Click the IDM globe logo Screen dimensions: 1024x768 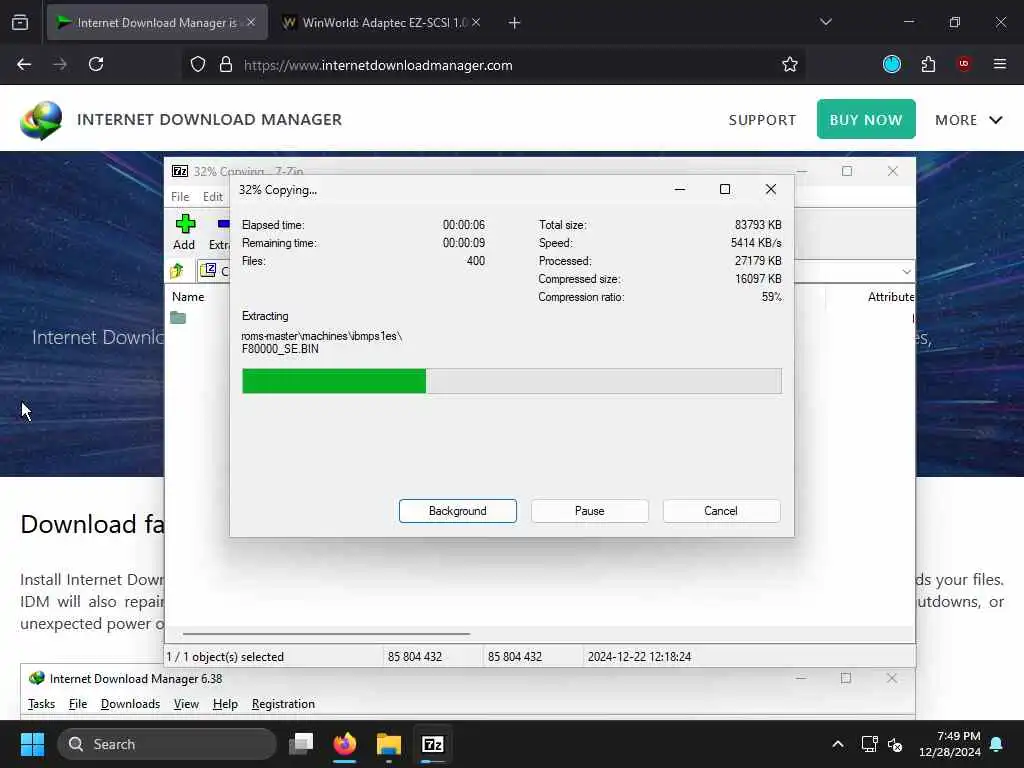click(x=40, y=120)
